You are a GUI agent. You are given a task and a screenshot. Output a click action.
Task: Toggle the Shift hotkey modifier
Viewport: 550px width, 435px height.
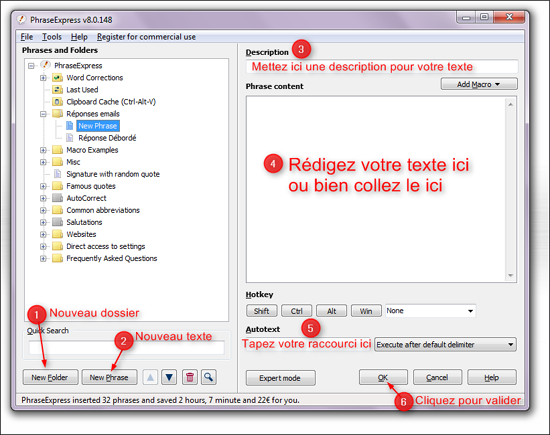(x=262, y=311)
